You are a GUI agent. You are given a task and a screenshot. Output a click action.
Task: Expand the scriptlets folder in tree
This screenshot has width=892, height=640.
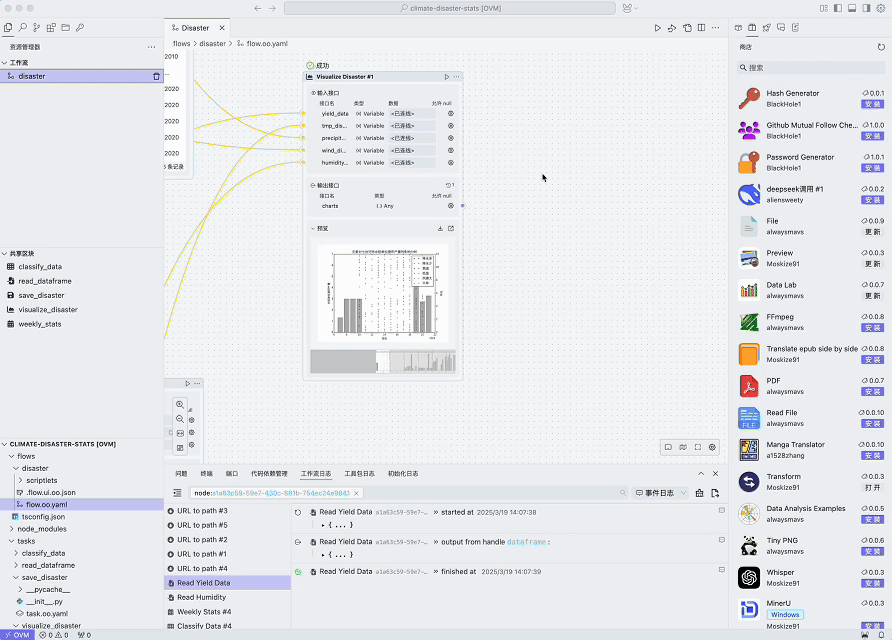tap(21, 480)
